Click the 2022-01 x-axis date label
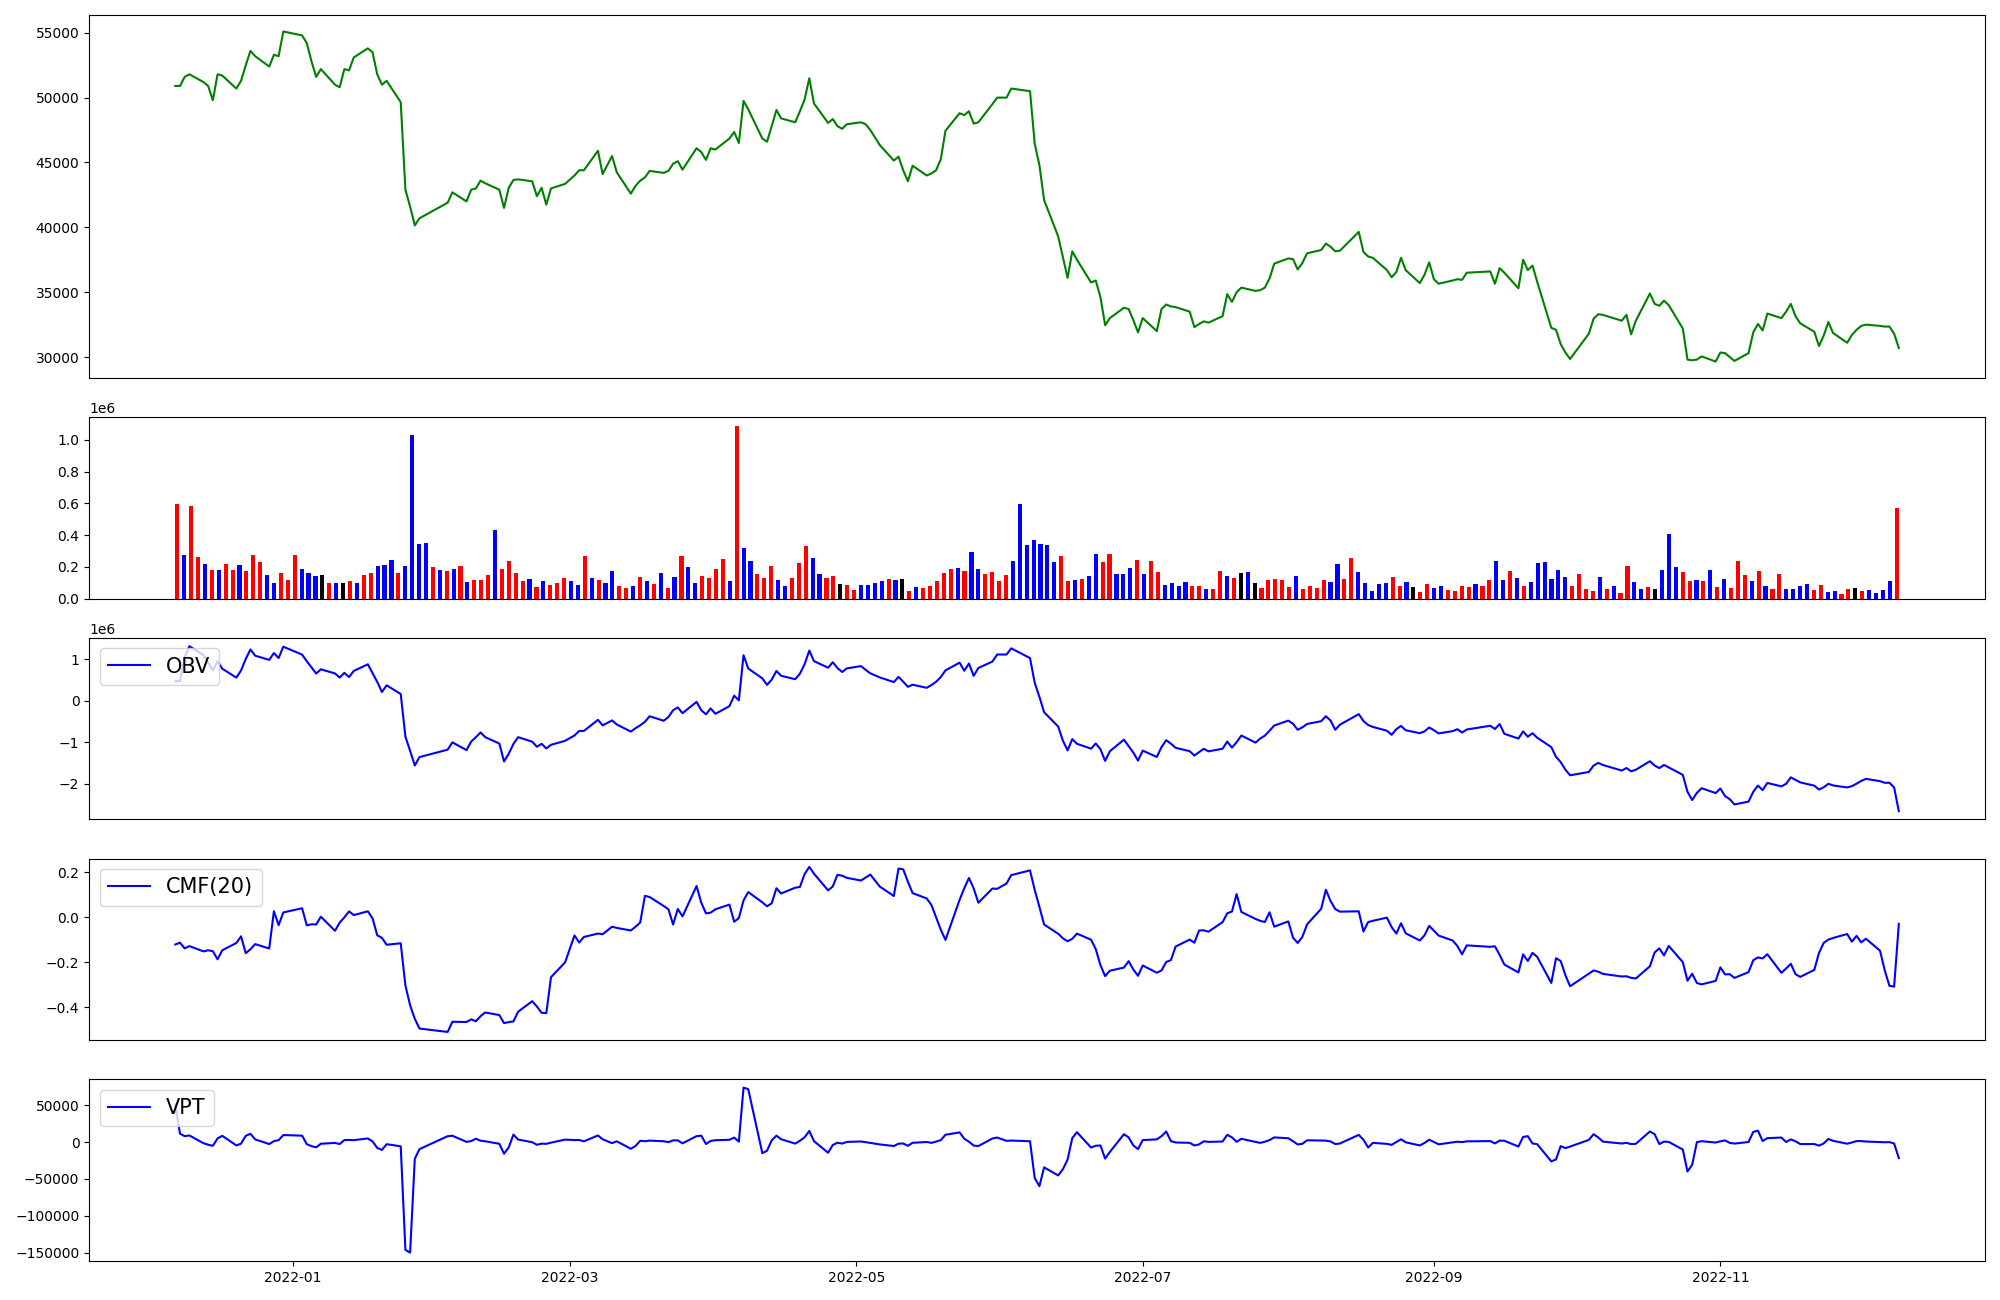 pyautogui.click(x=293, y=1277)
